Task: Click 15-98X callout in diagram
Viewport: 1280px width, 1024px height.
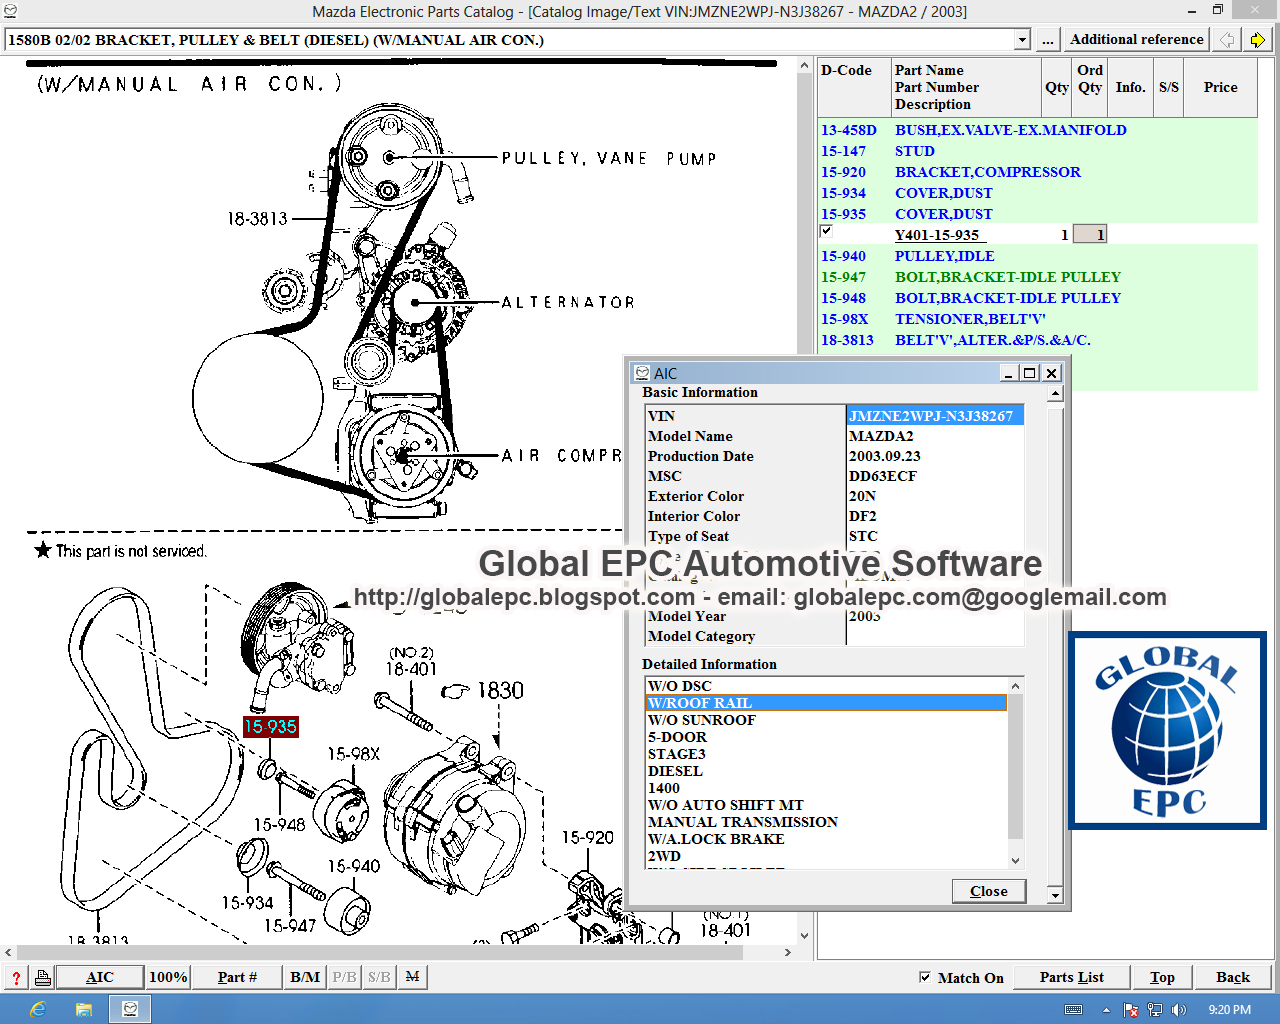Action: [354, 753]
